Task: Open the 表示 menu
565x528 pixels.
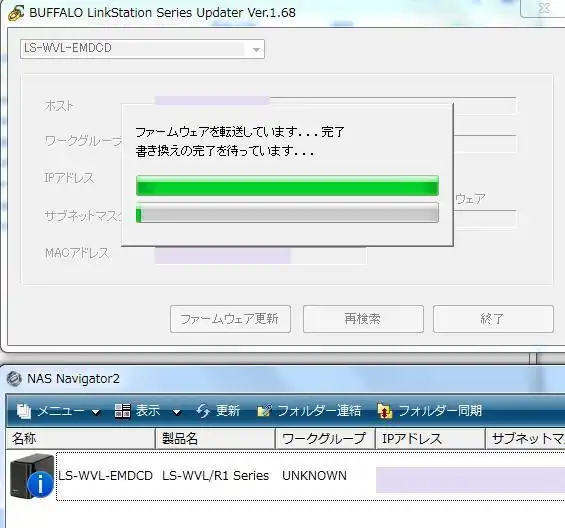Action: coord(148,411)
